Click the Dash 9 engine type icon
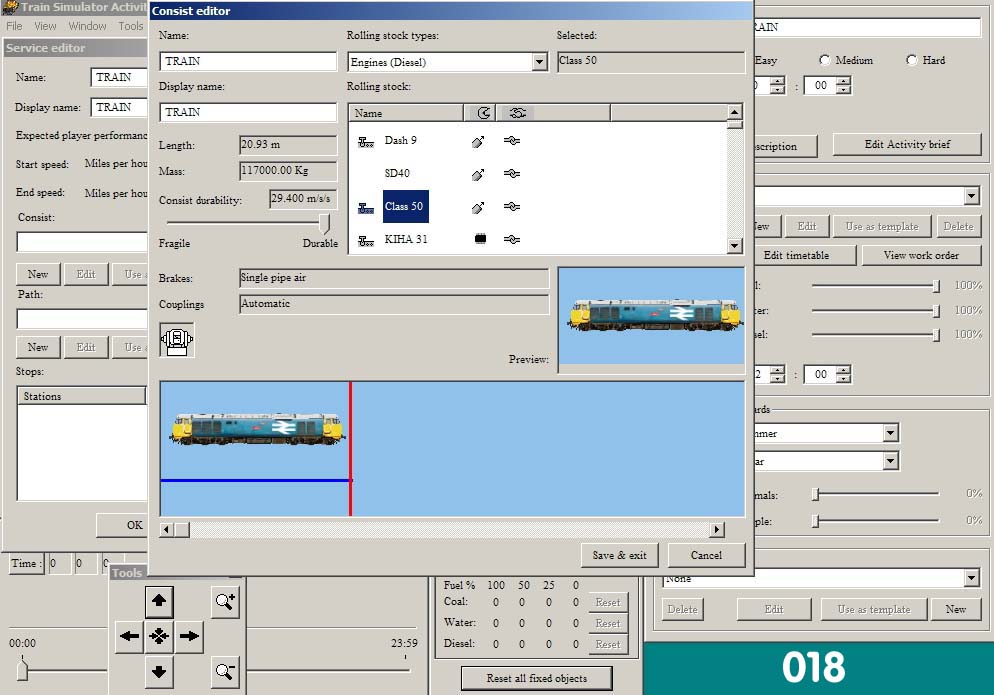Screen dimensions: 994x695 pos(366,142)
